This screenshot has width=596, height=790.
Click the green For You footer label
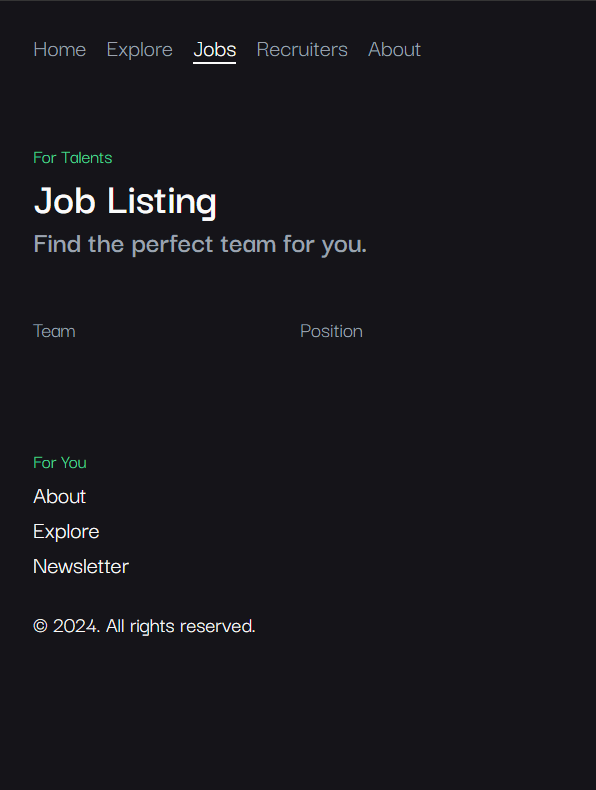pyautogui.click(x=60, y=463)
